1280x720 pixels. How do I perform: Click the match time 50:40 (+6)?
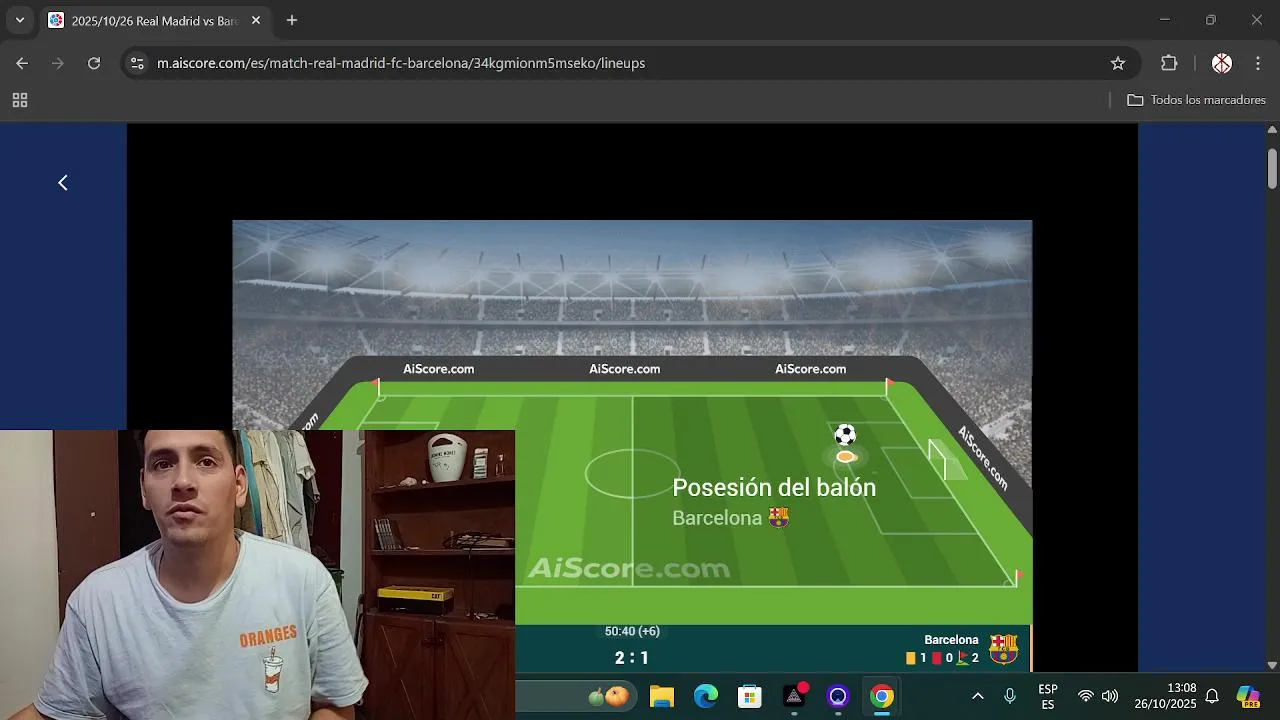click(x=632, y=631)
